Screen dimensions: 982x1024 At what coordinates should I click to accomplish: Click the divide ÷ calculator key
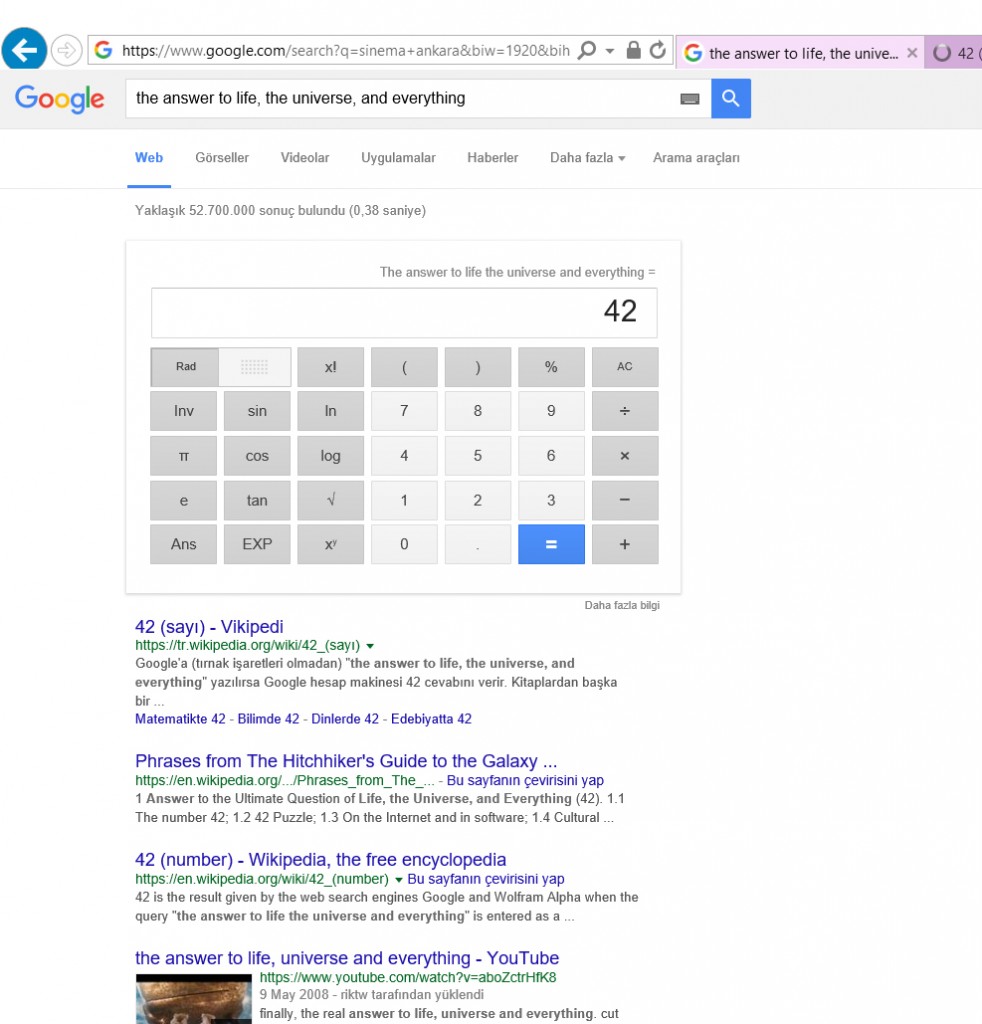tap(625, 411)
